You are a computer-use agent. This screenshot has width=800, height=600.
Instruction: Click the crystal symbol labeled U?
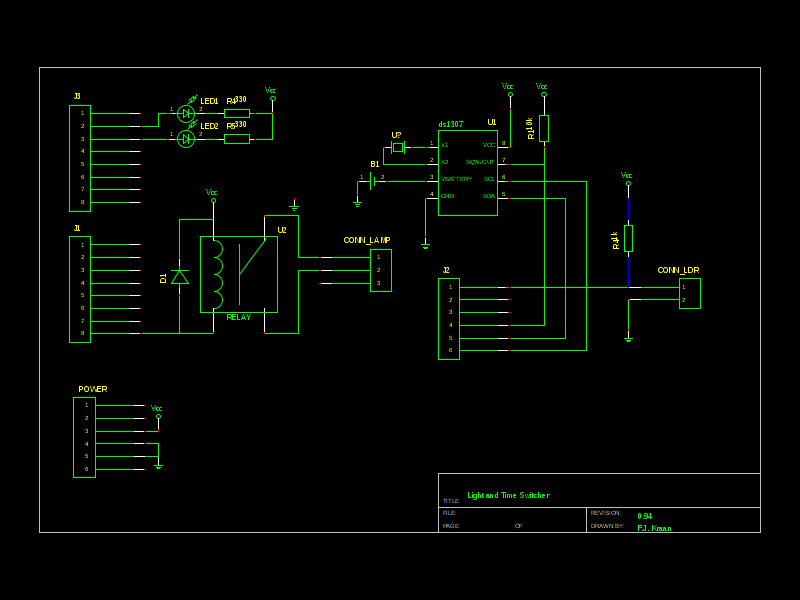click(398, 147)
